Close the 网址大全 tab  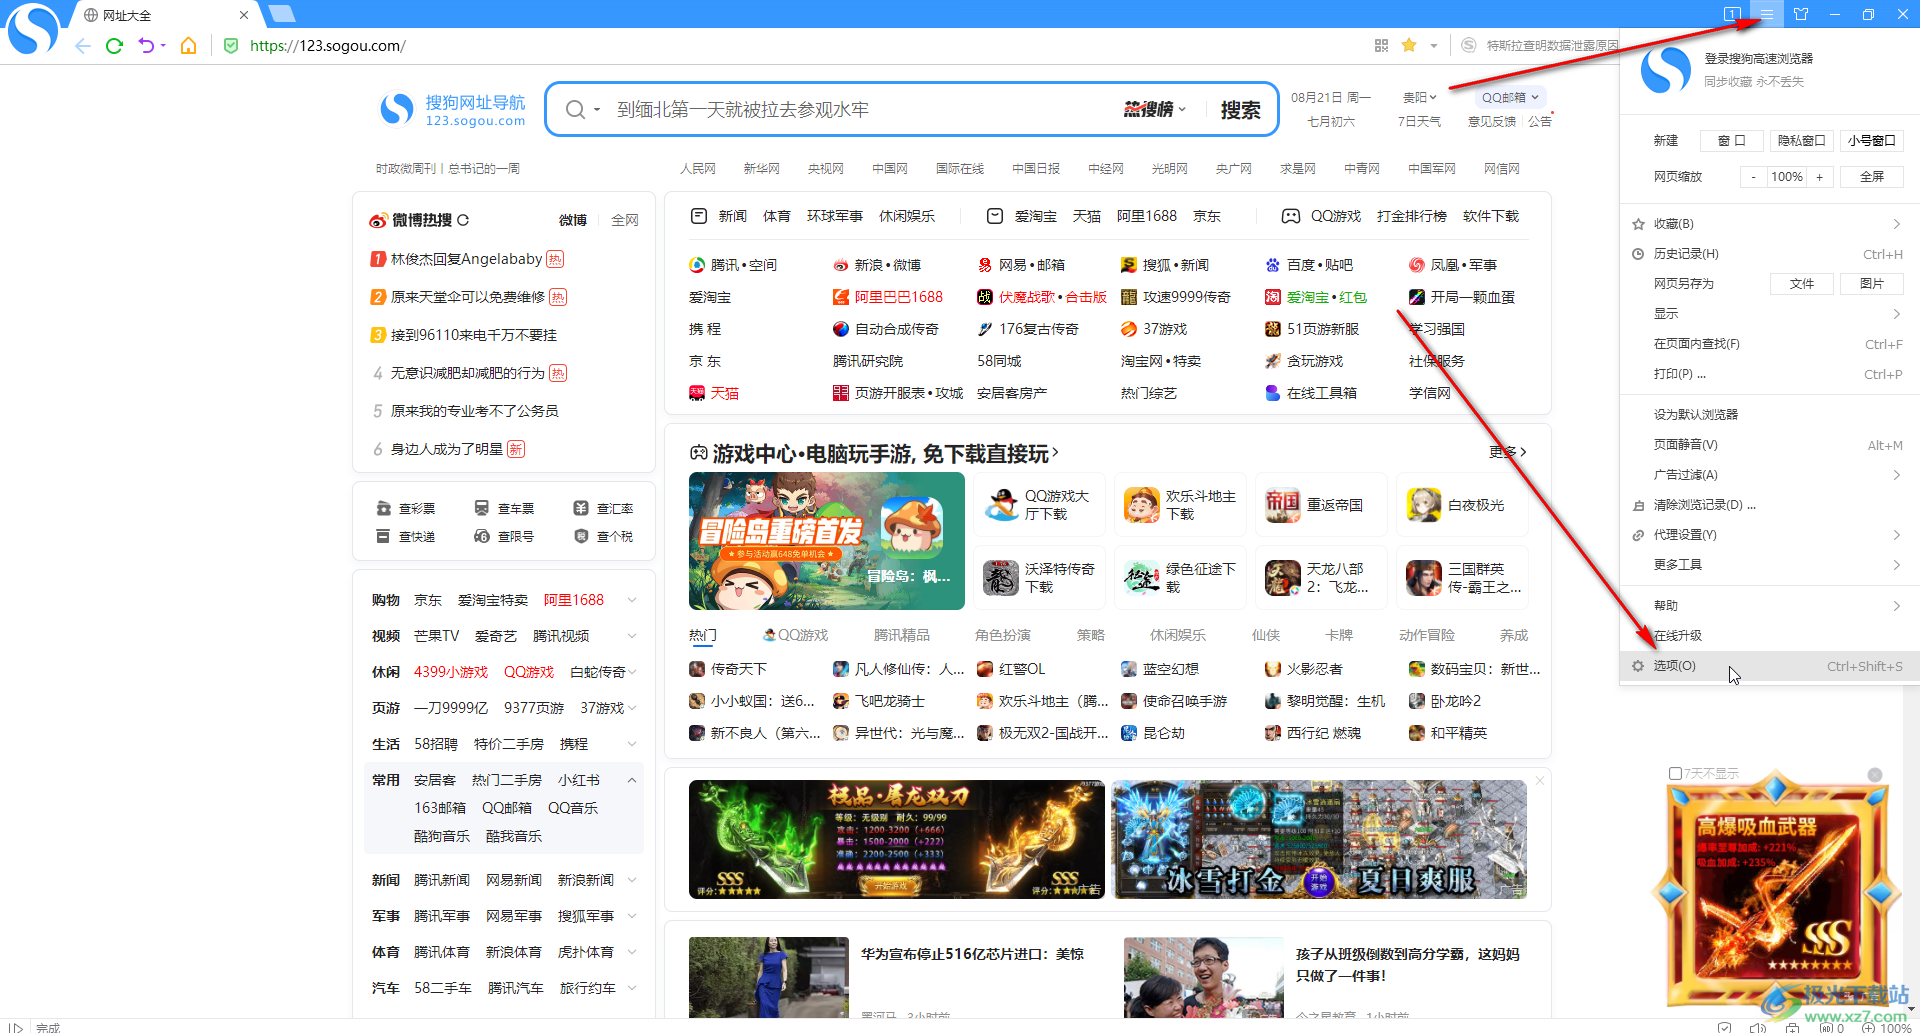244,15
